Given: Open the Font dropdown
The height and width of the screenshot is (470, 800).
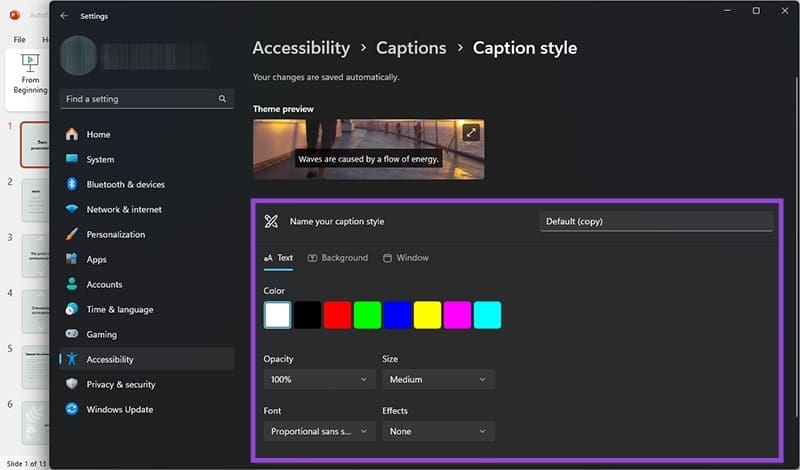Looking at the screenshot, I should click(x=319, y=431).
